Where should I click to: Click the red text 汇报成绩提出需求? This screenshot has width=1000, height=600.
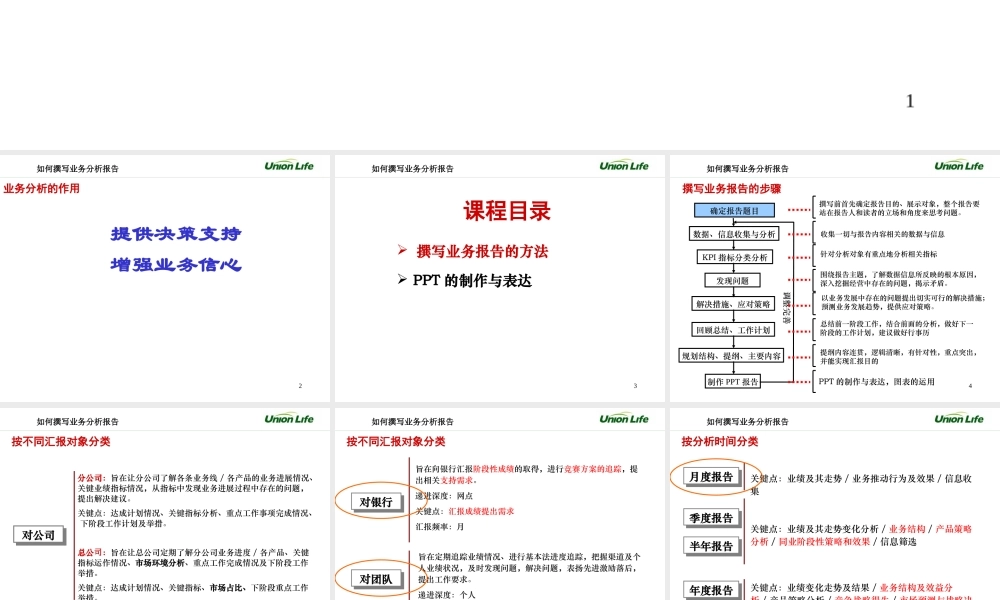481,511
